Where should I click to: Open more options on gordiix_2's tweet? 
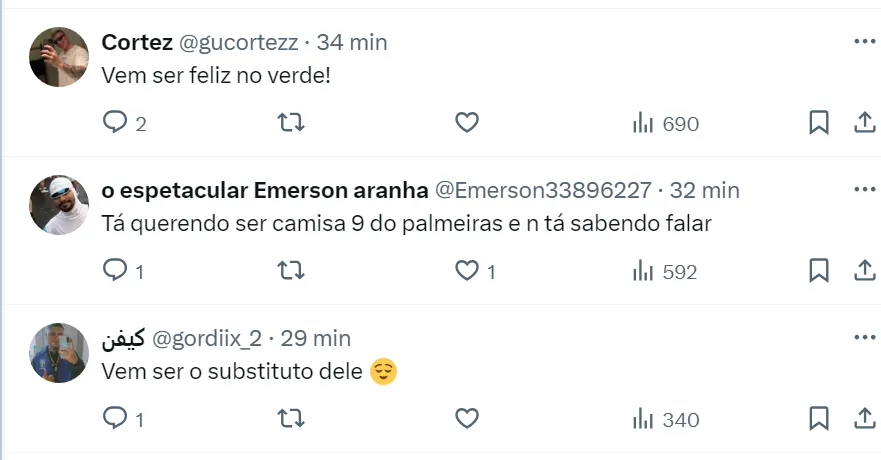coord(864,338)
